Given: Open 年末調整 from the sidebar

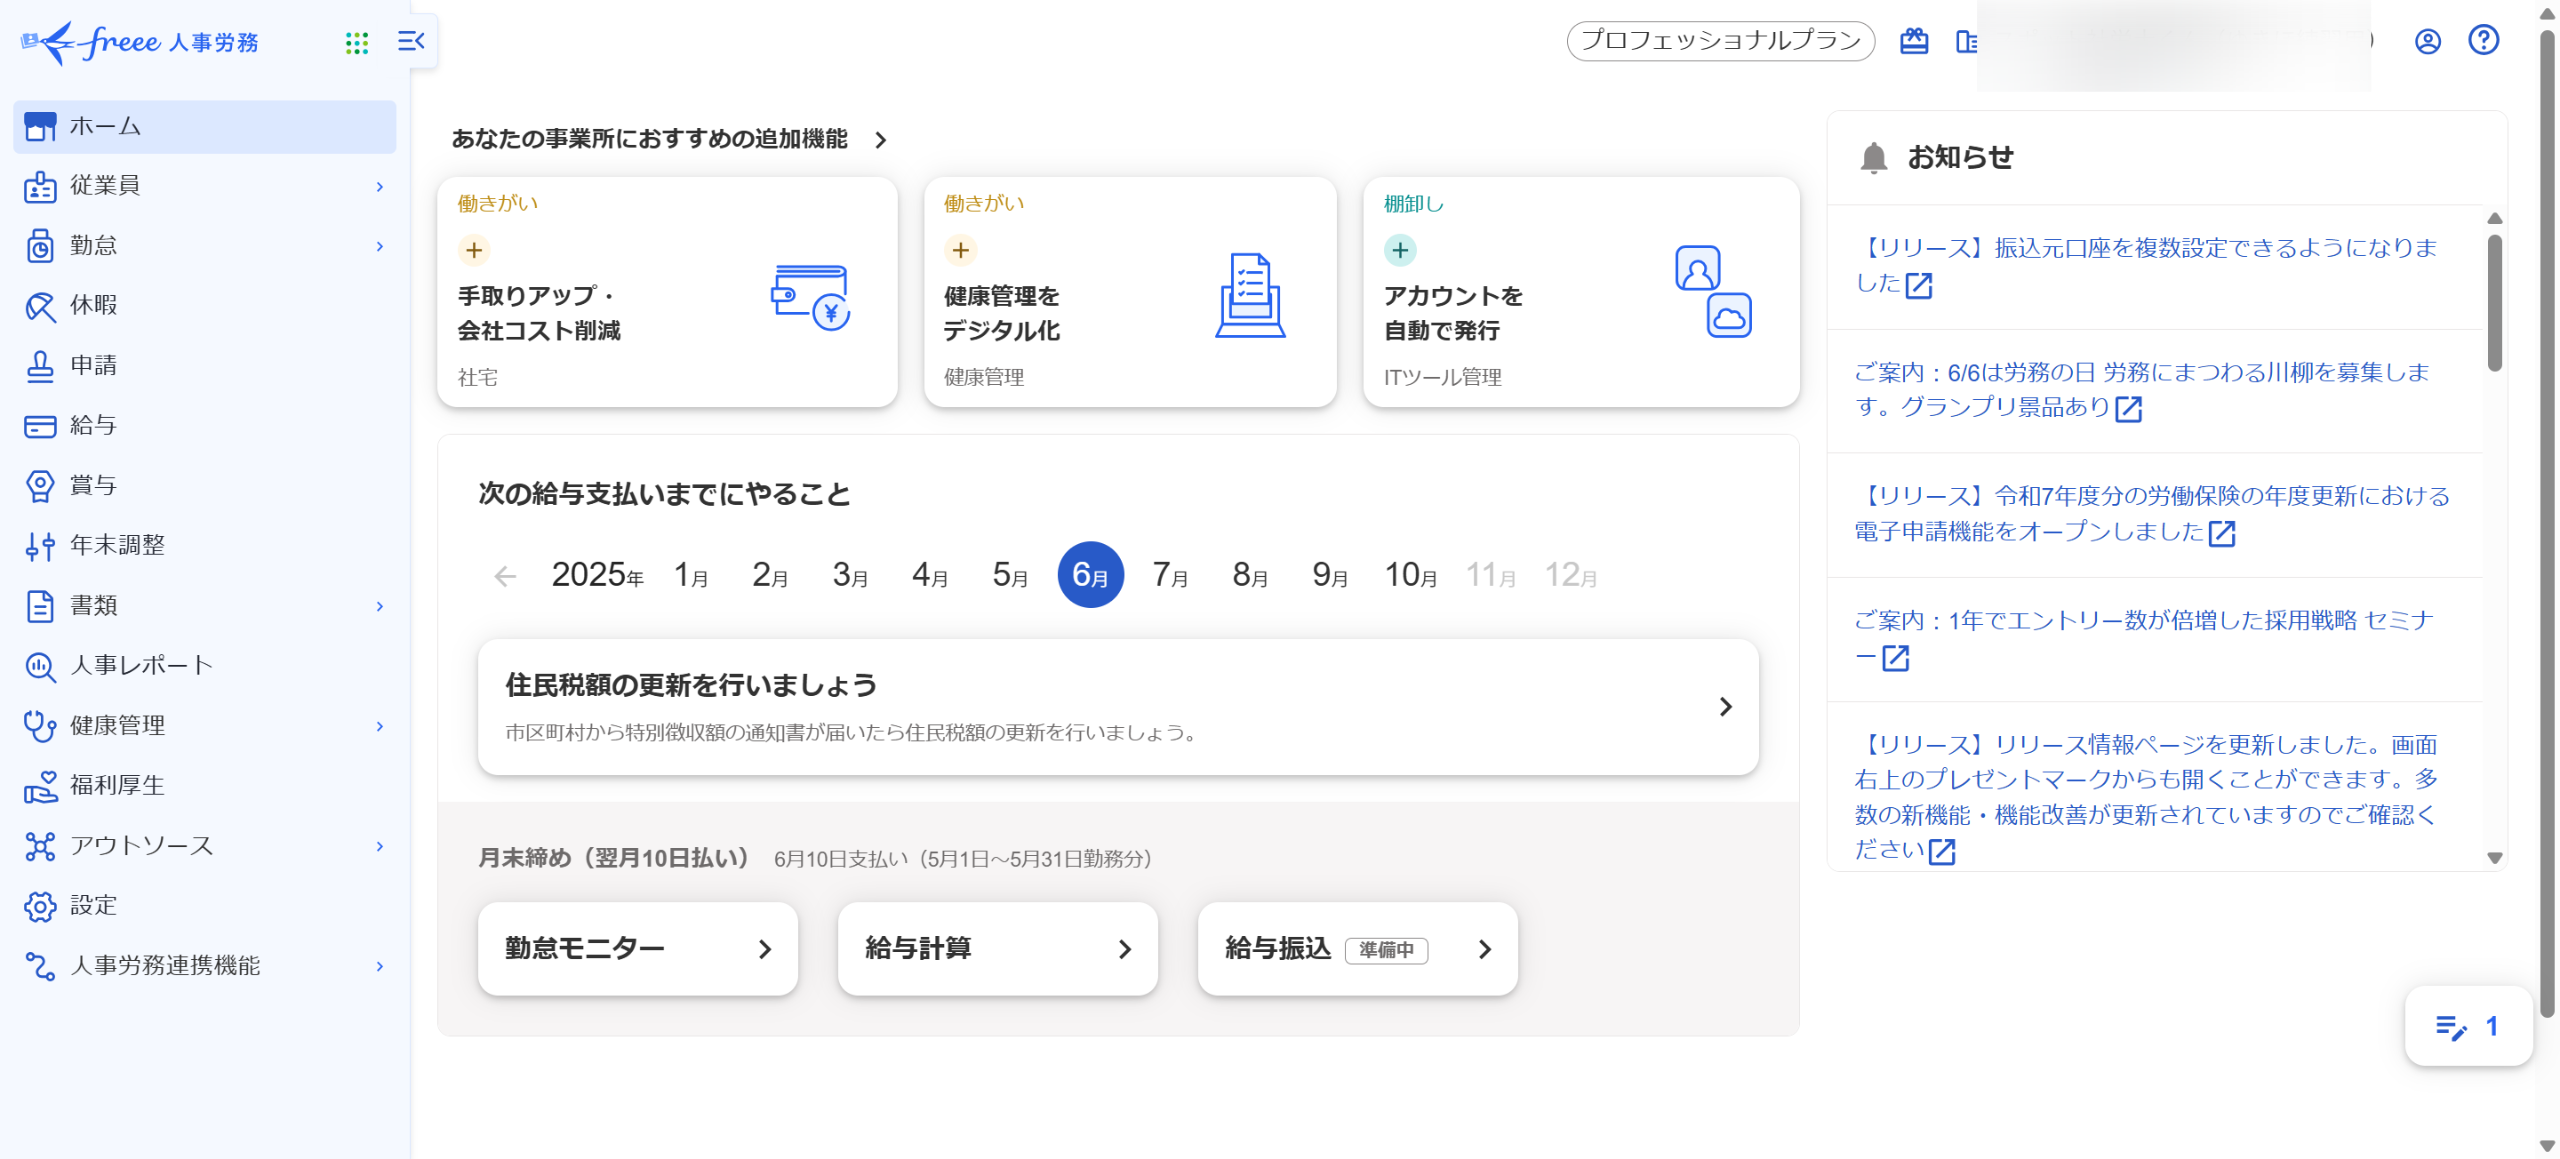Looking at the screenshot, I should tap(117, 545).
